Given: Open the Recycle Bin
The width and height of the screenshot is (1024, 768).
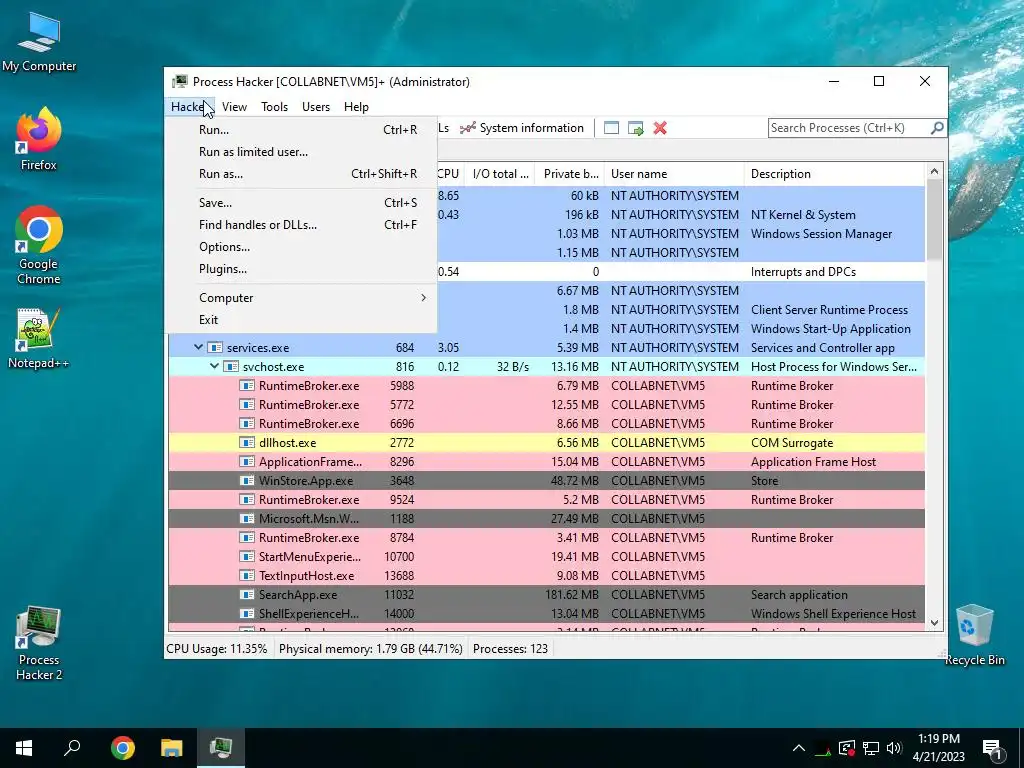Looking at the screenshot, I should (974, 635).
